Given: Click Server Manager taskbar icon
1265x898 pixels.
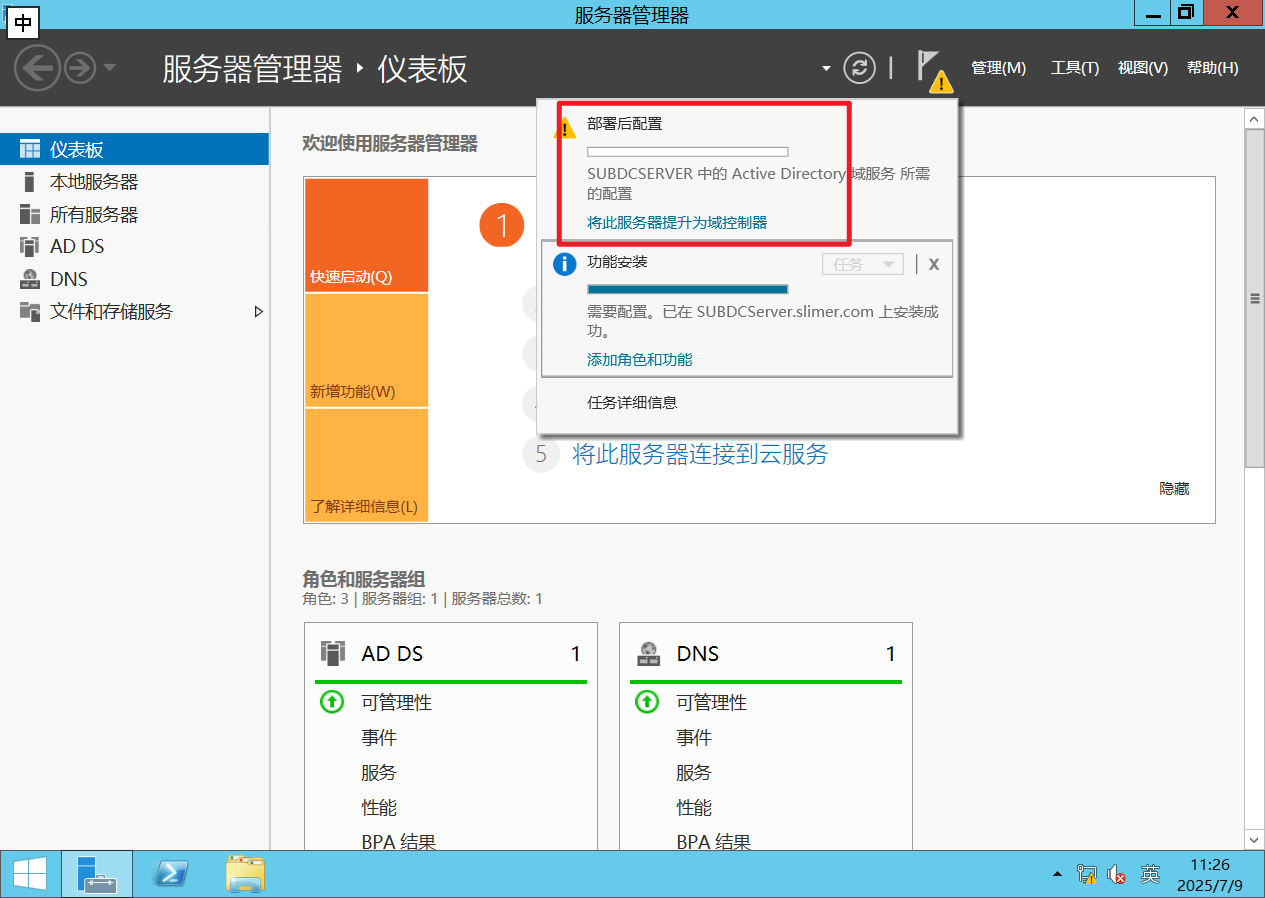Looking at the screenshot, I should tap(97, 875).
